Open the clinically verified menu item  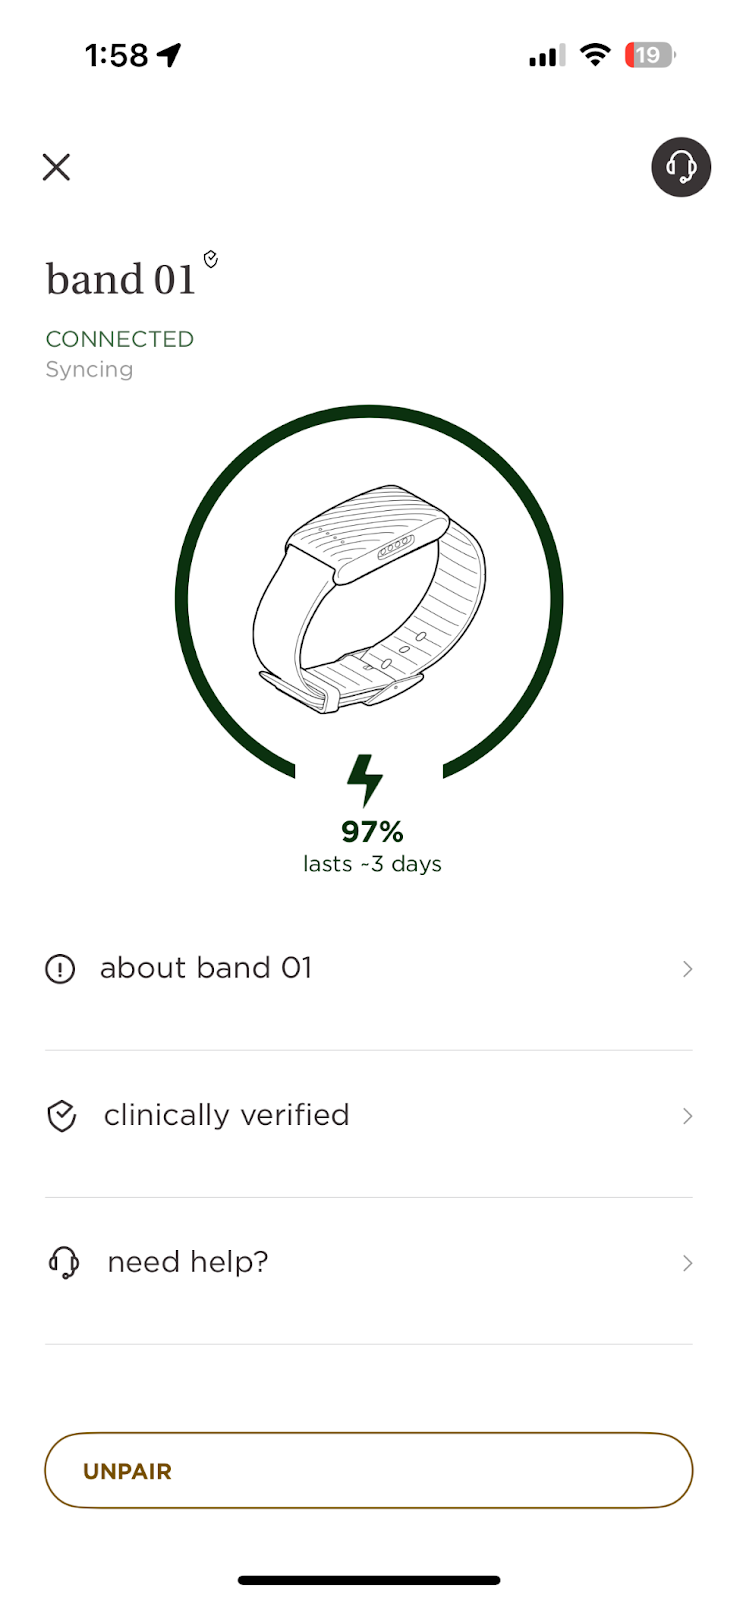pyautogui.click(x=226, y=1115)
